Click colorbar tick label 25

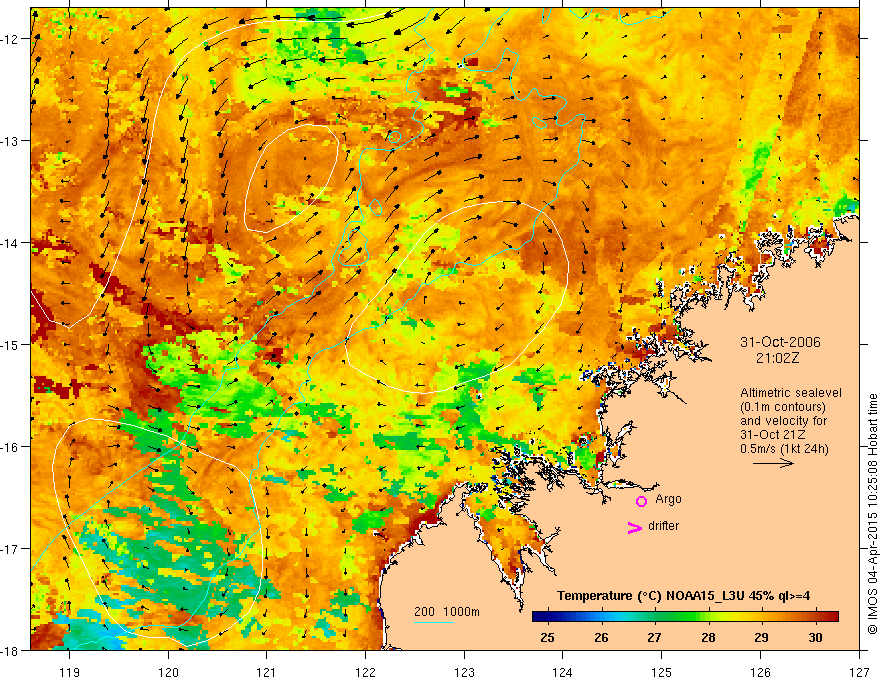pos(547,637)
